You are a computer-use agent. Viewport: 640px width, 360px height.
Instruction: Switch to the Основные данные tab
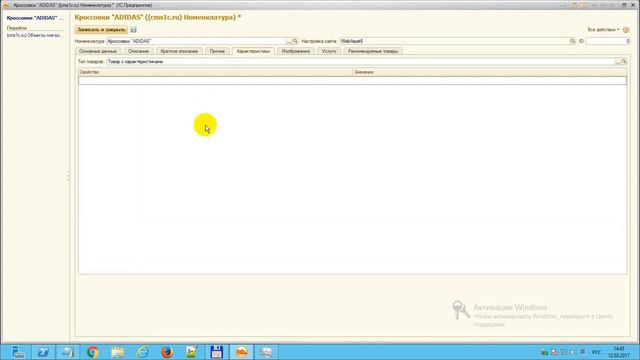[98, 51]
